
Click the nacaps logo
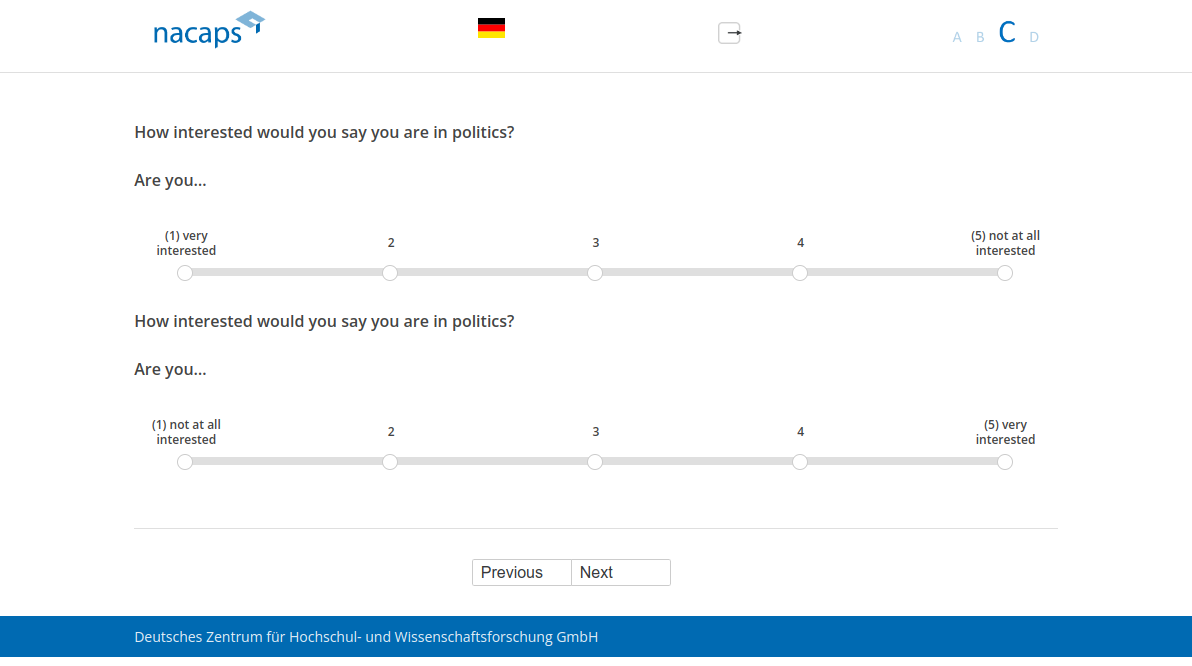point(208,30)
